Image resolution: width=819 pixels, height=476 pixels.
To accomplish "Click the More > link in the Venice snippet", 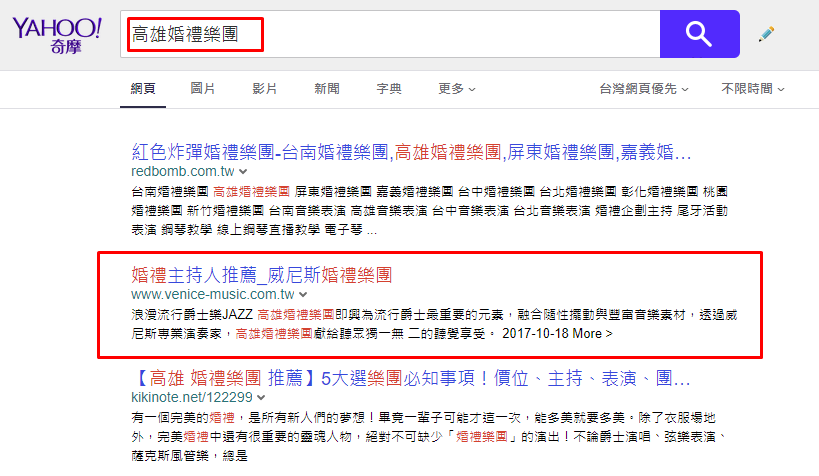I will point(592,333).
